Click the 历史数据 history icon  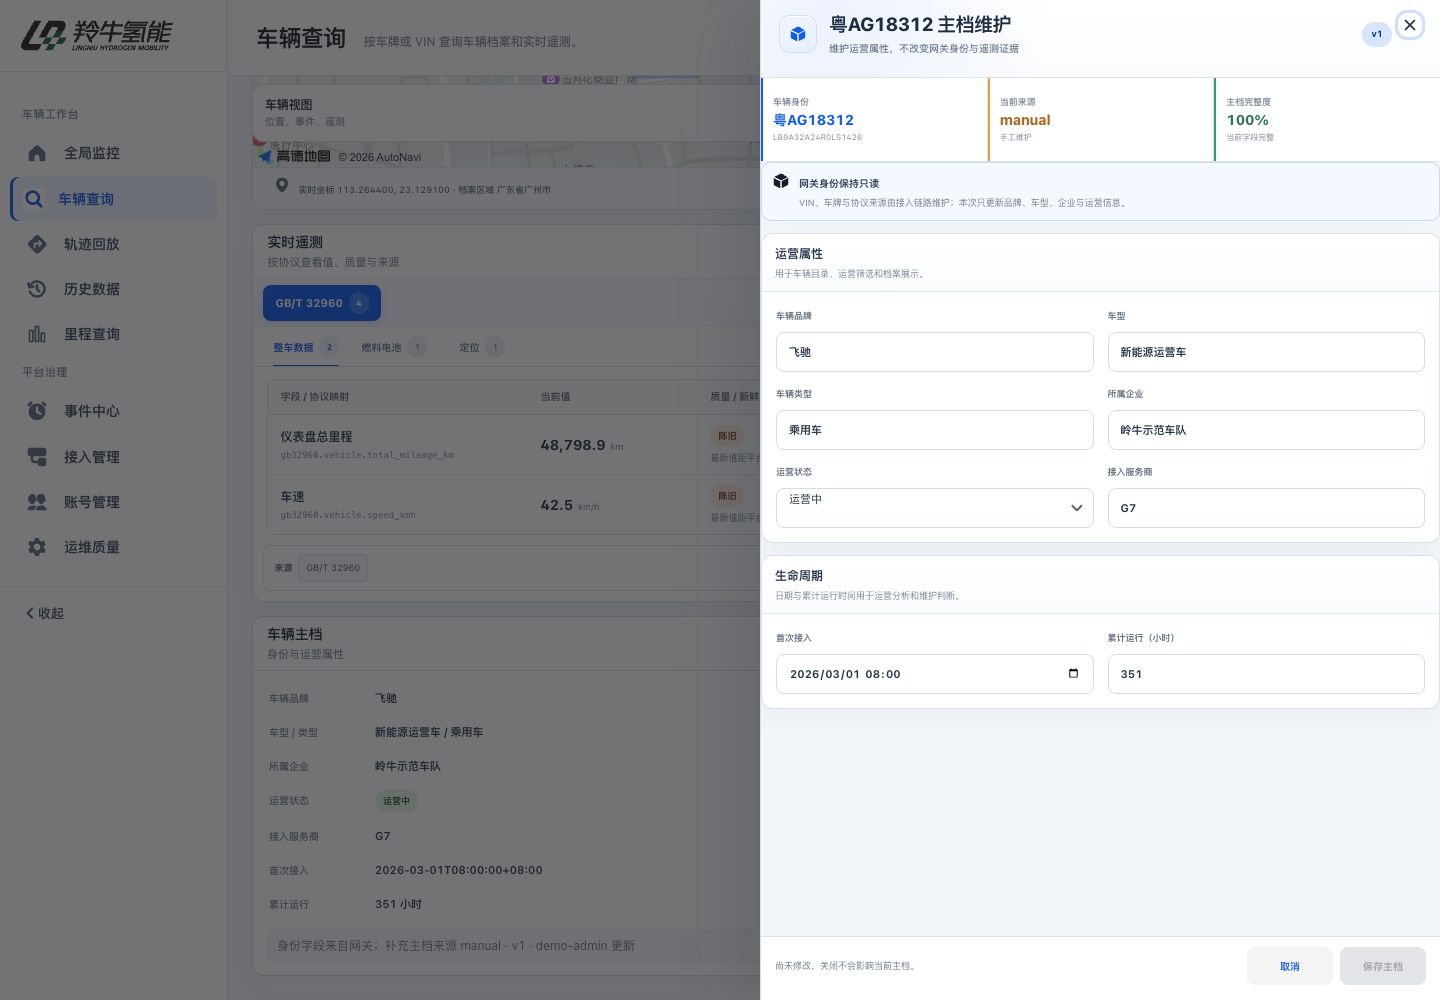tap(37, 289)
